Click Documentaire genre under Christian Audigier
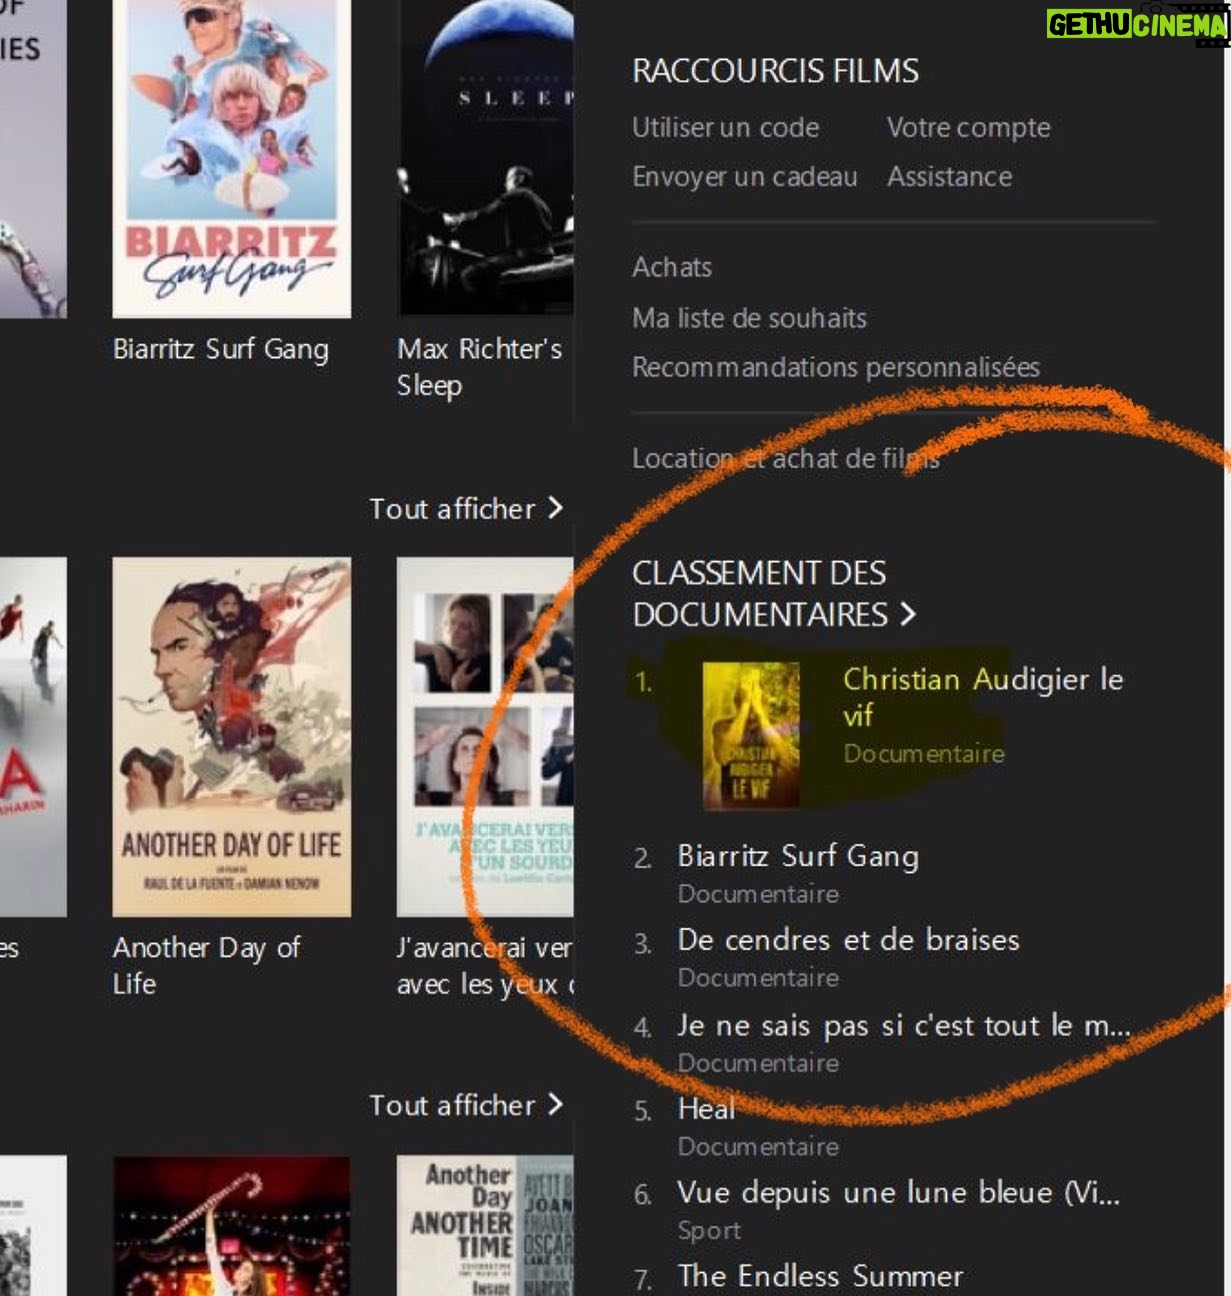The width and height of the screenshot is (1231, 1296). point(924,753)
